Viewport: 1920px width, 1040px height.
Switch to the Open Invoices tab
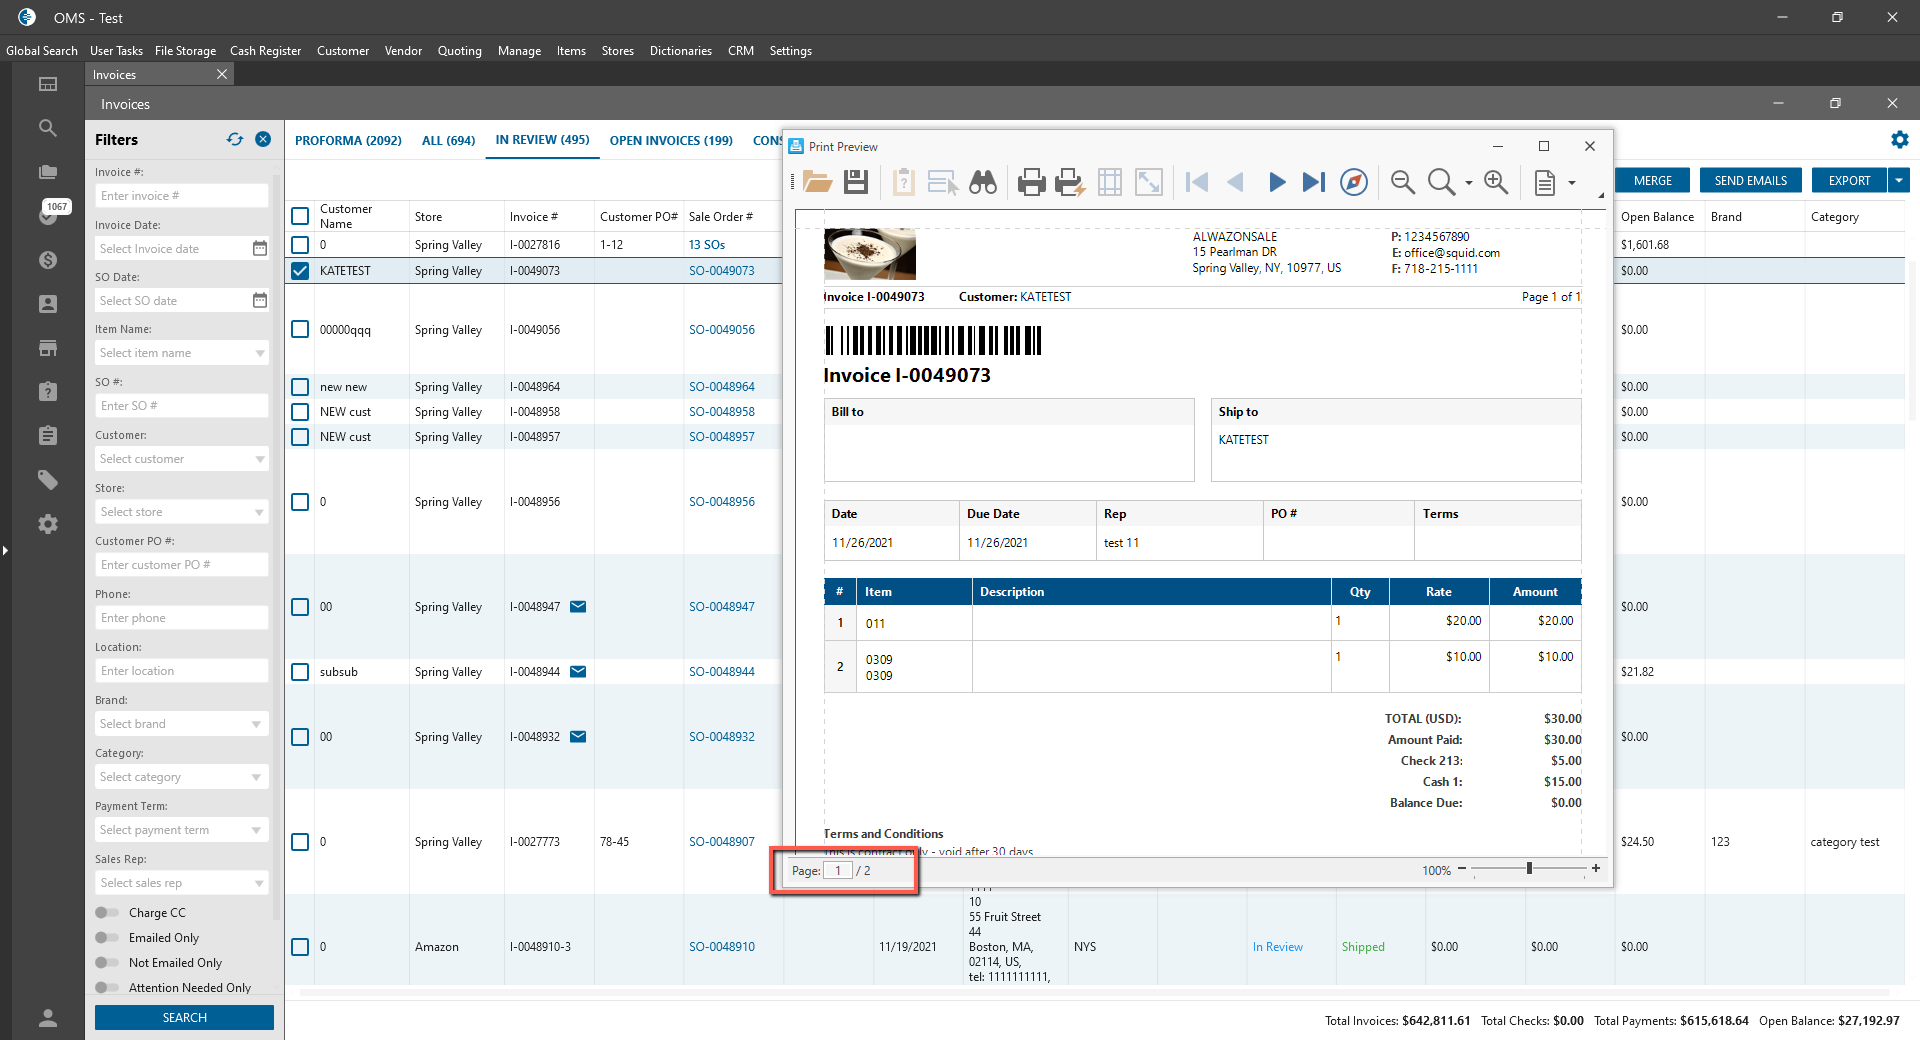click(x=671, y=141)
